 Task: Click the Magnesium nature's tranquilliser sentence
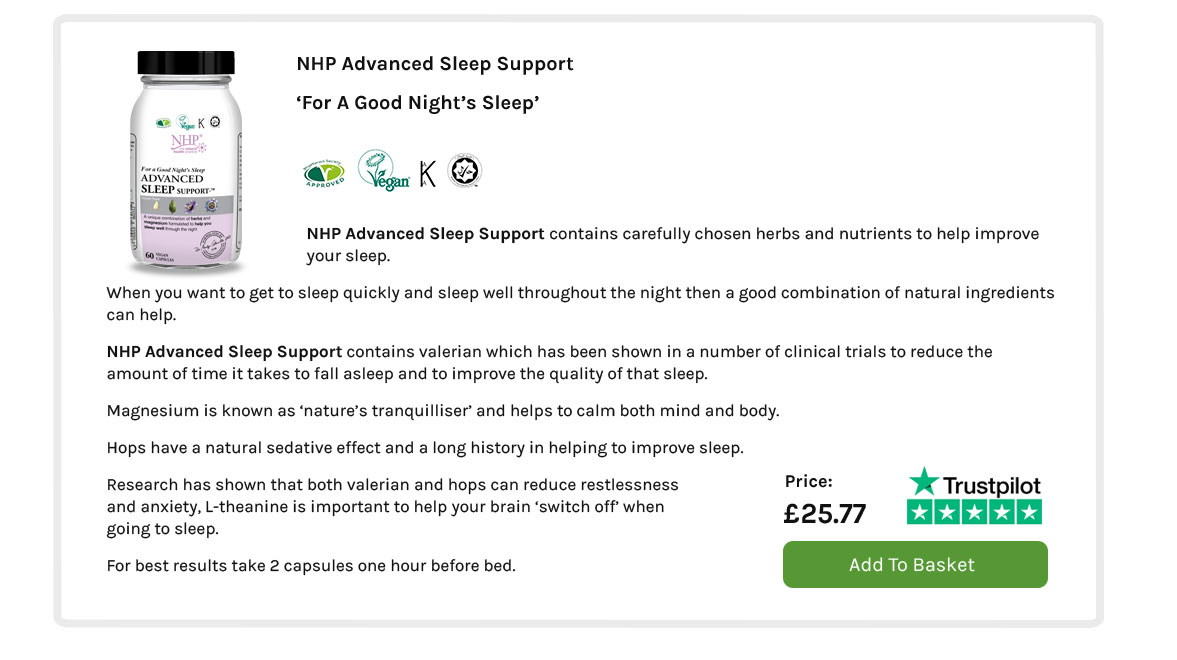coord(443,411)
